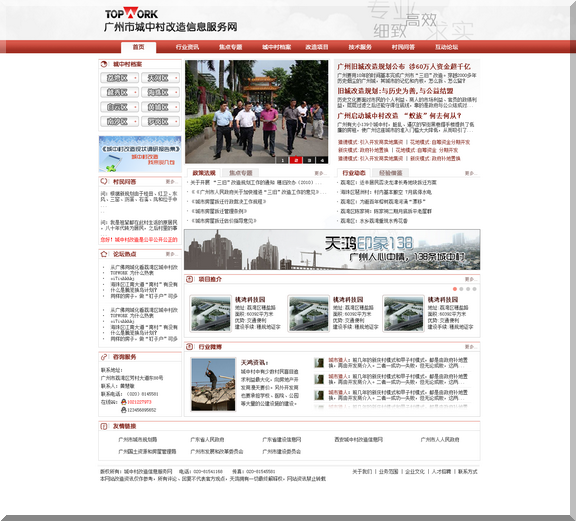
Task: Click the third 城市猎人 avatar in 行业微博
Action: coord(319,395)
